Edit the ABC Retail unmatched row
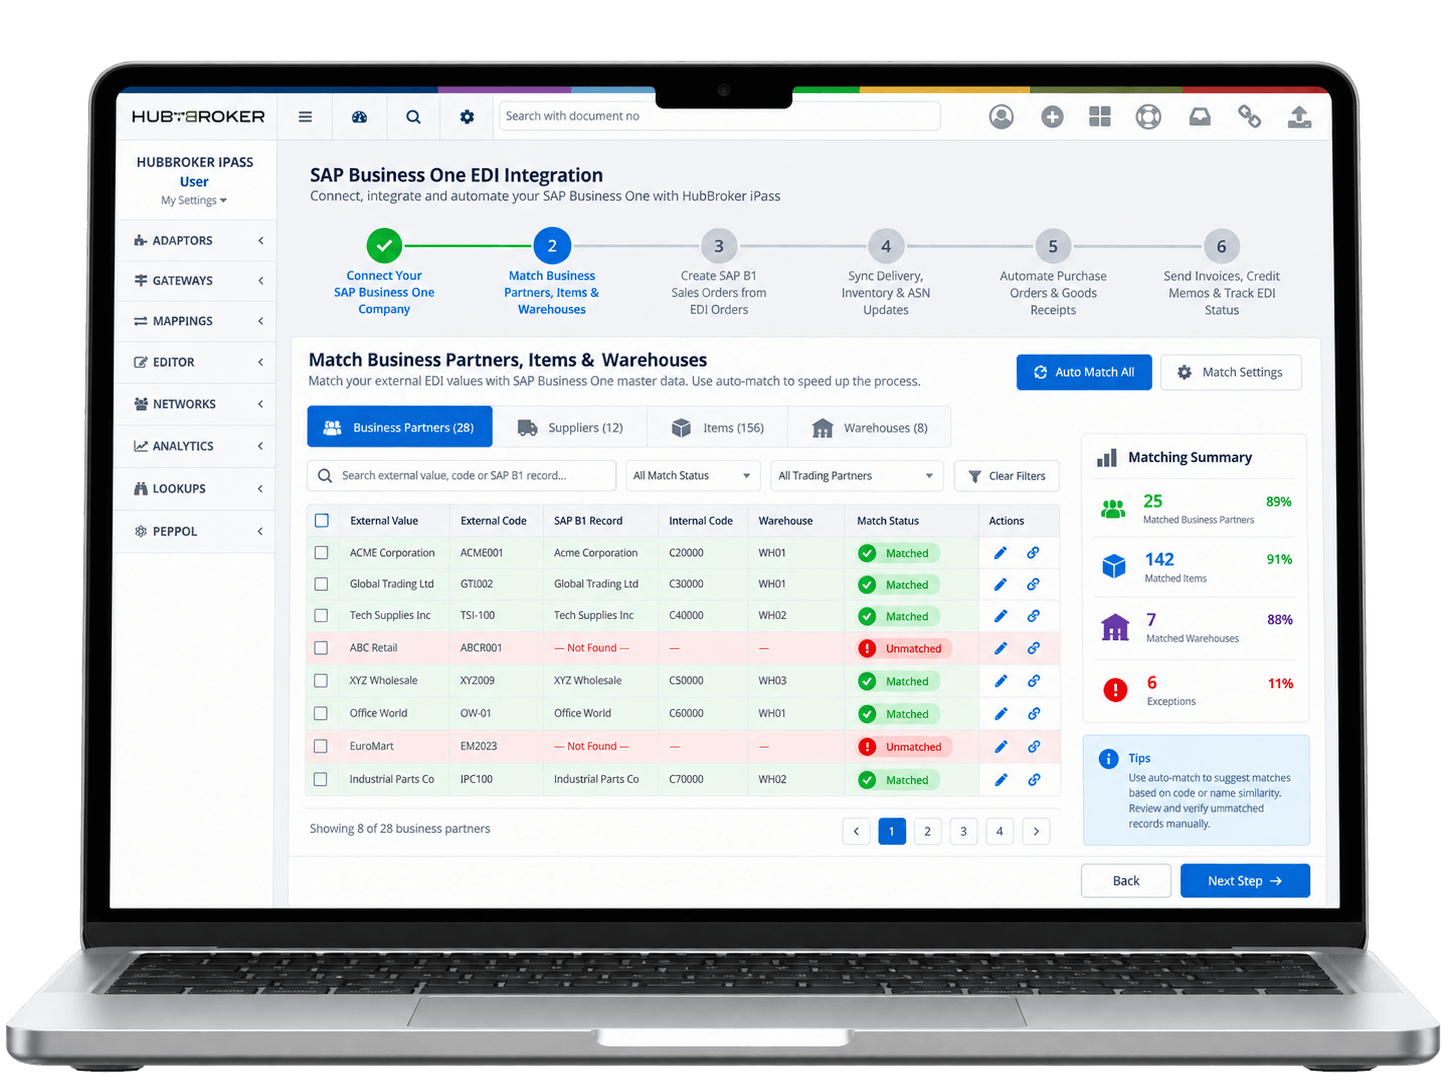This screenshot has height=1086, width=1448. pyautogui.click(x=1000, y=648)
